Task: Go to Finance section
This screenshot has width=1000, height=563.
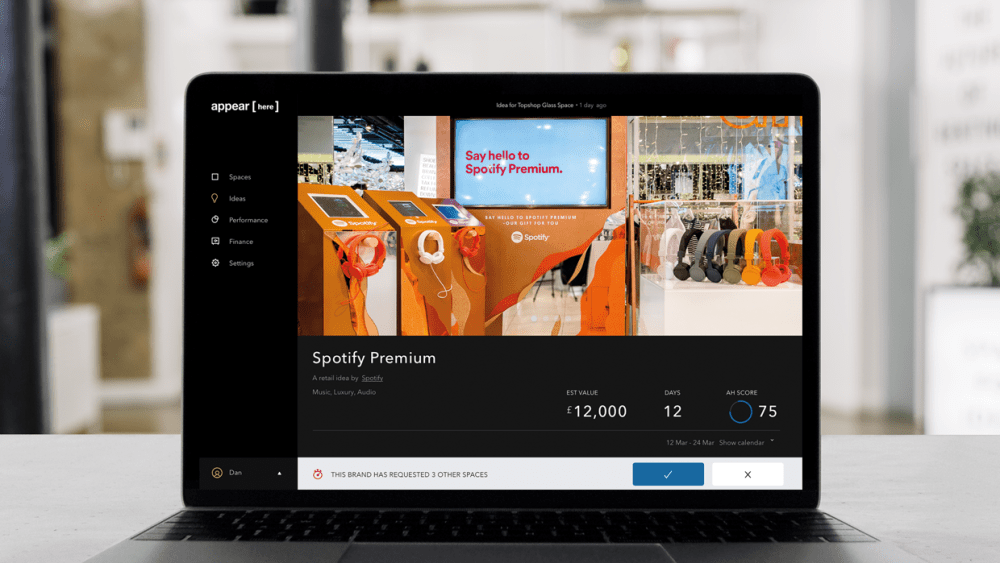Action: pos(241,242)
